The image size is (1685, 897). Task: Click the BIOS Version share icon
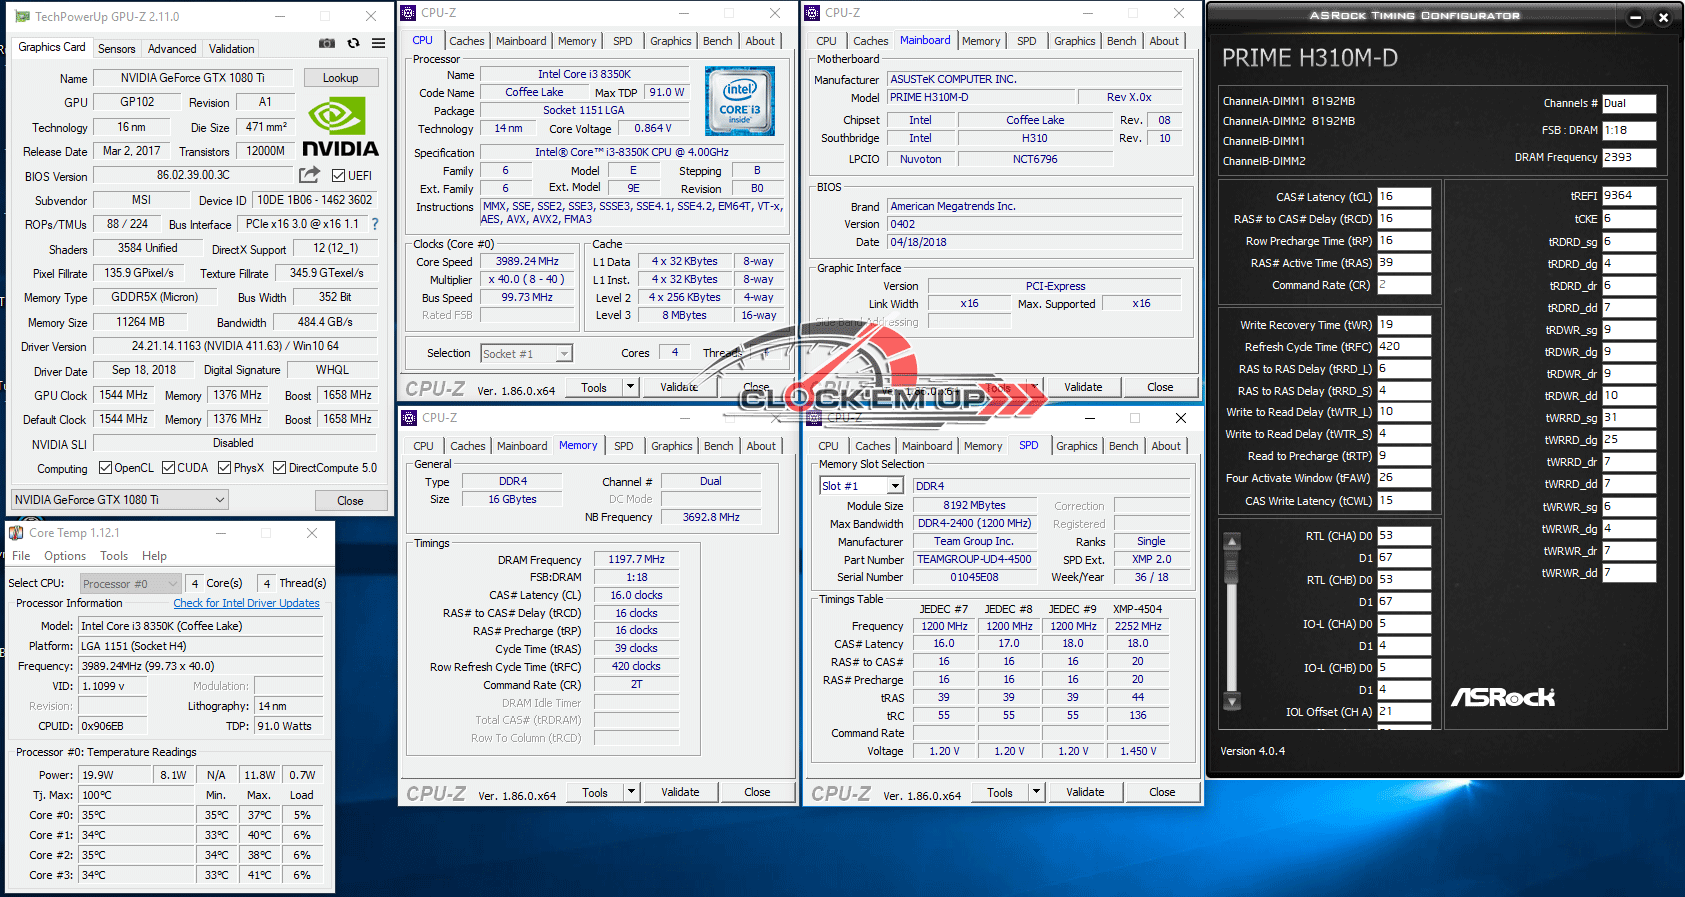coord(310,175)
